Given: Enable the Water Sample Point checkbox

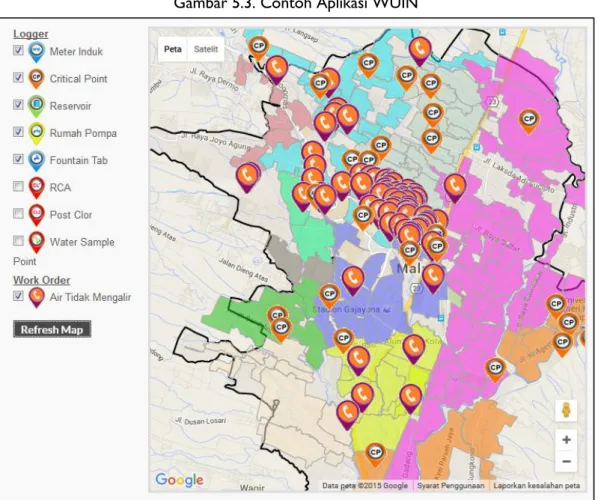Looking at the screenshot, I should (x=18, y=241).
